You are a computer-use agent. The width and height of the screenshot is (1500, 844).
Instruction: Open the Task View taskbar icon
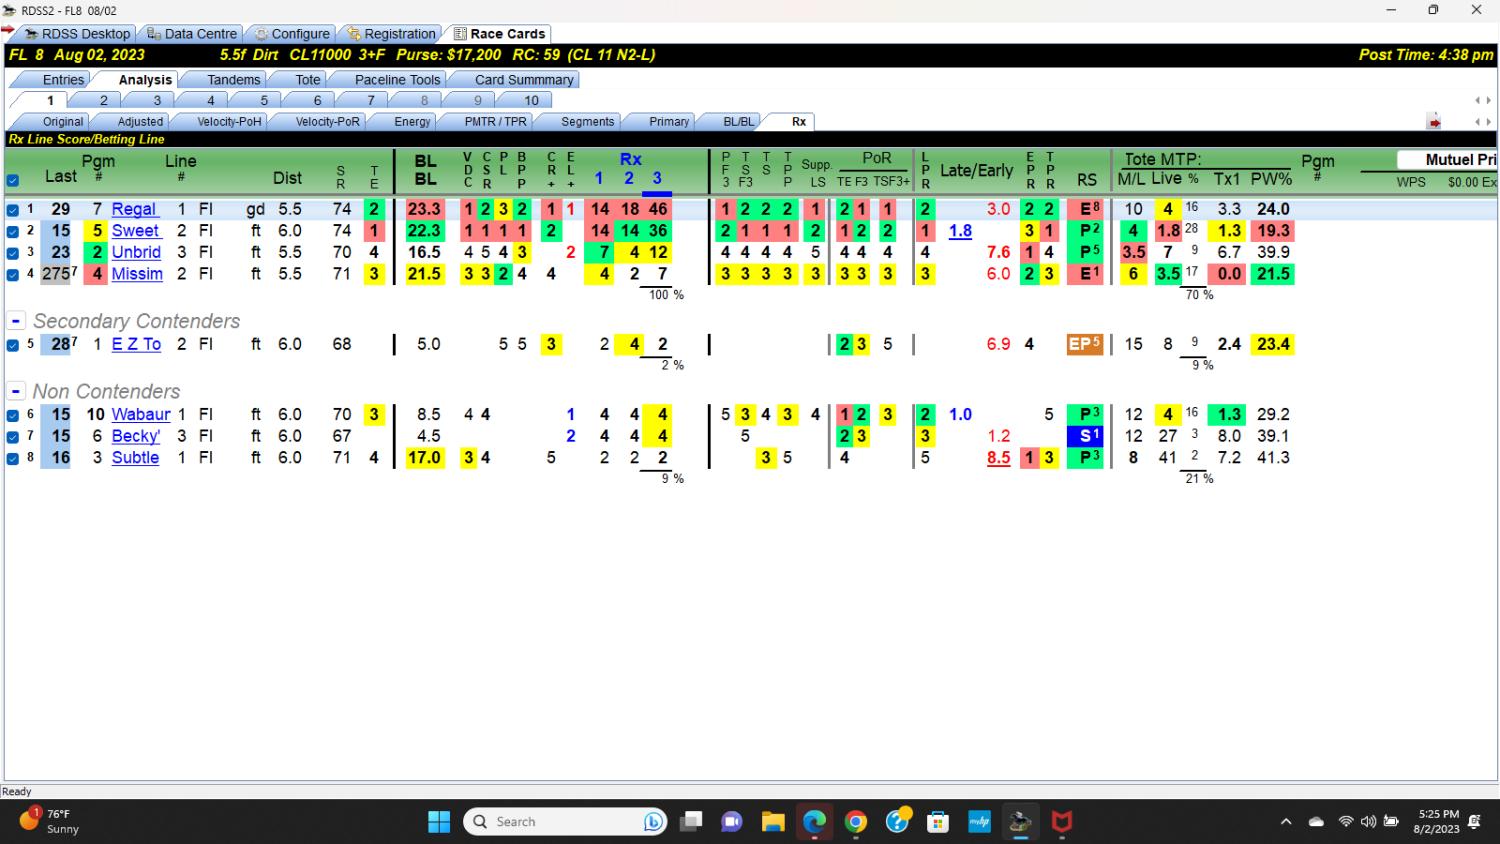click(x=691, y=822)
